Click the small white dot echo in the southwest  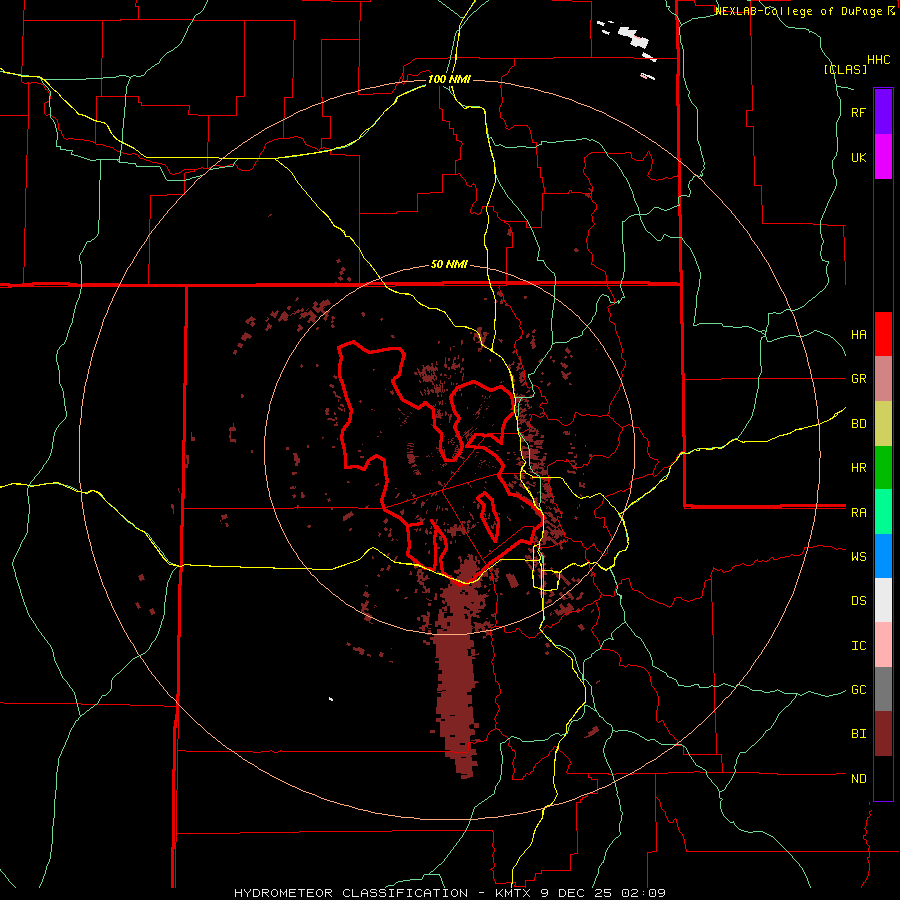coord(331,699)
